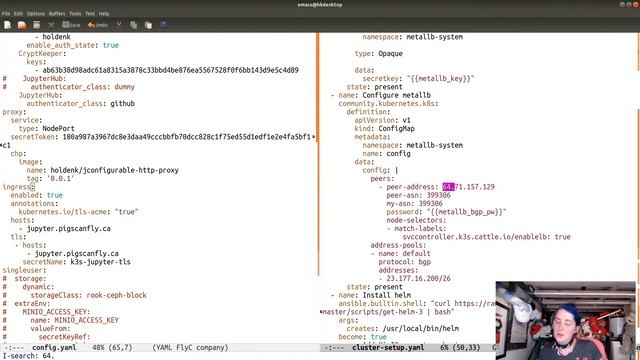Click the apiVersion: v1 line

(x=382, y=120)
